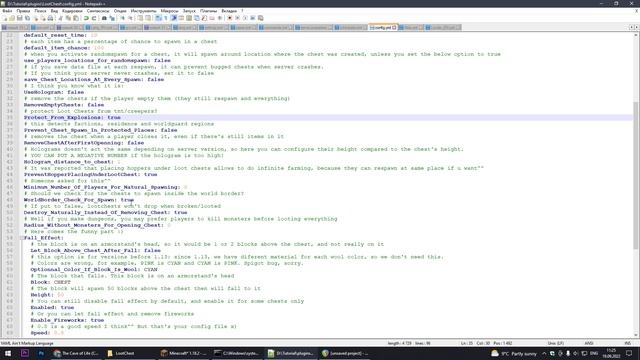Click the Cut toolbar icon
640x360 pixels.
(60, 18)
